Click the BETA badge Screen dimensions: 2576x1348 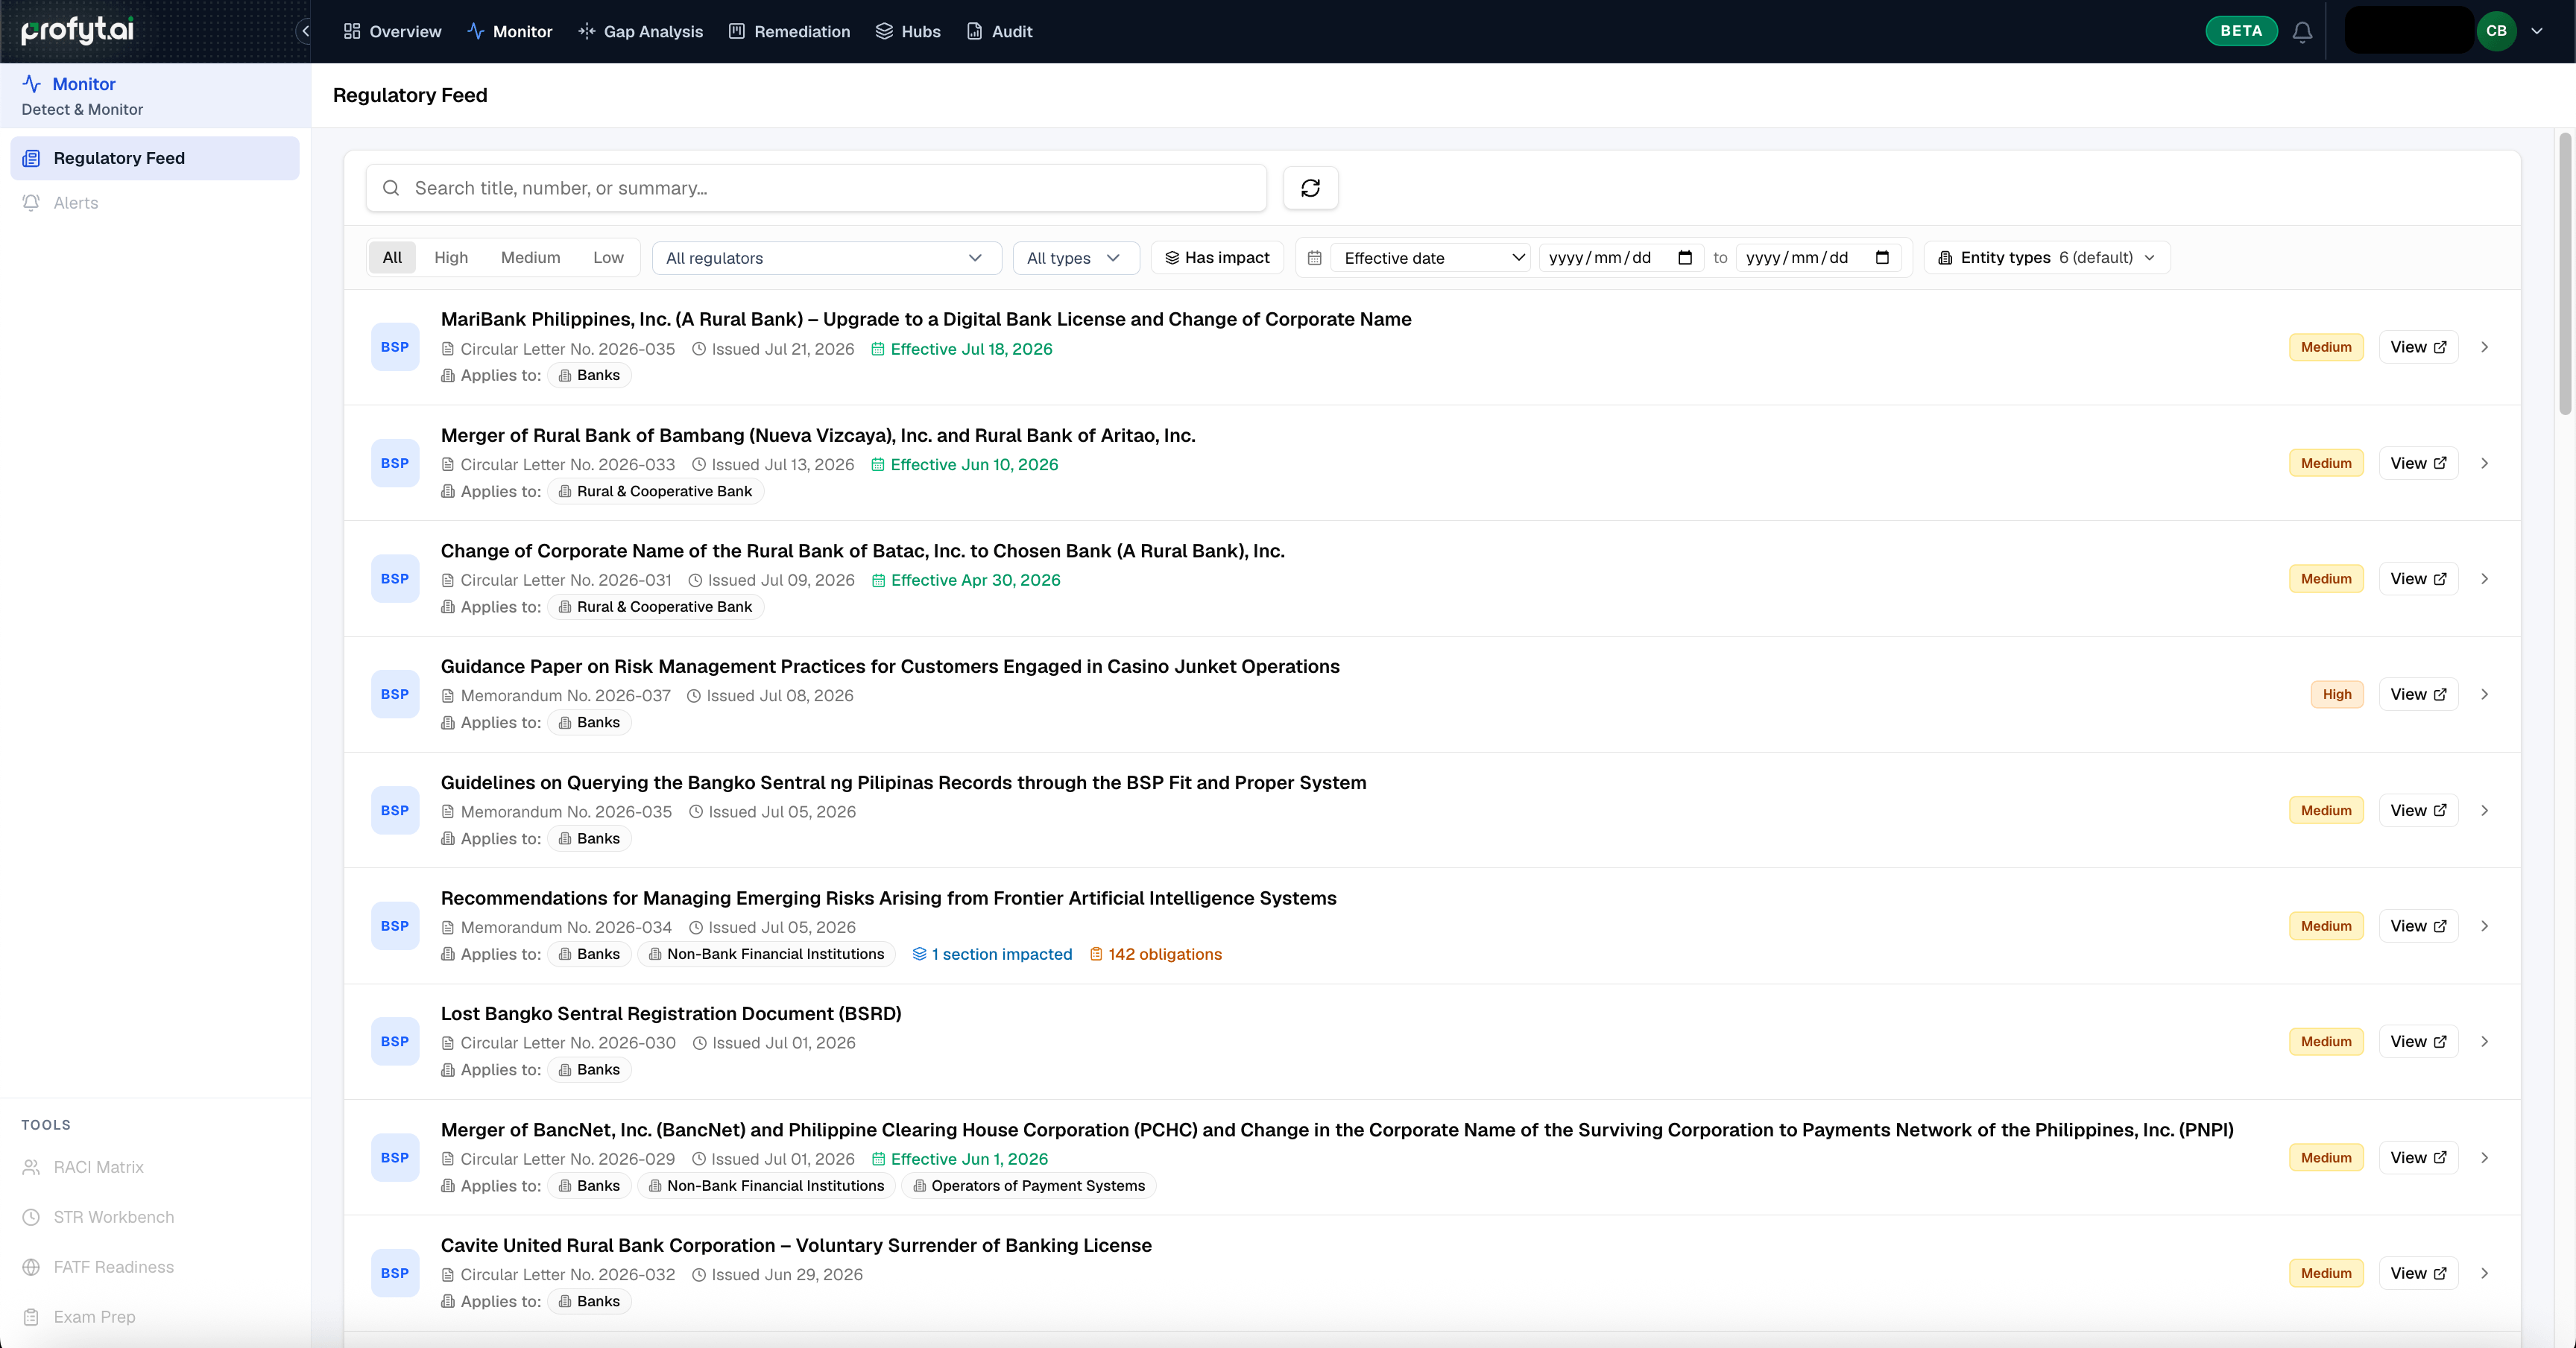click(x=2241, y=31)
